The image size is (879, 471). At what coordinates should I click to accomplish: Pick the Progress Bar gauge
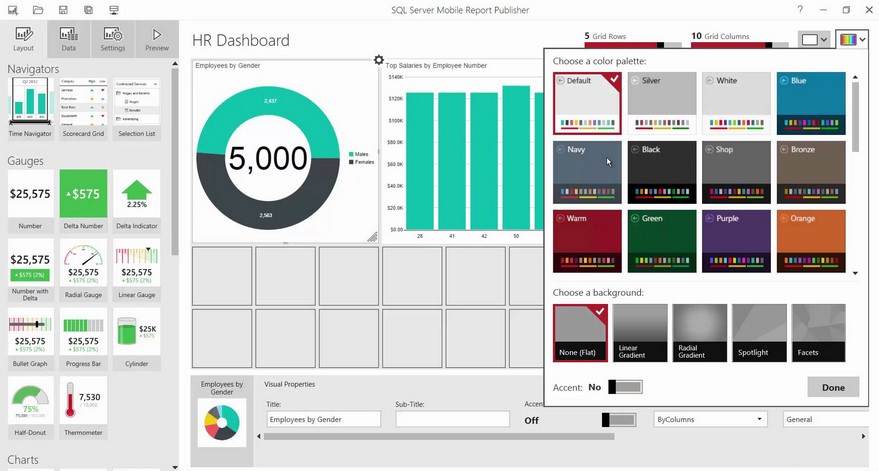83,339
